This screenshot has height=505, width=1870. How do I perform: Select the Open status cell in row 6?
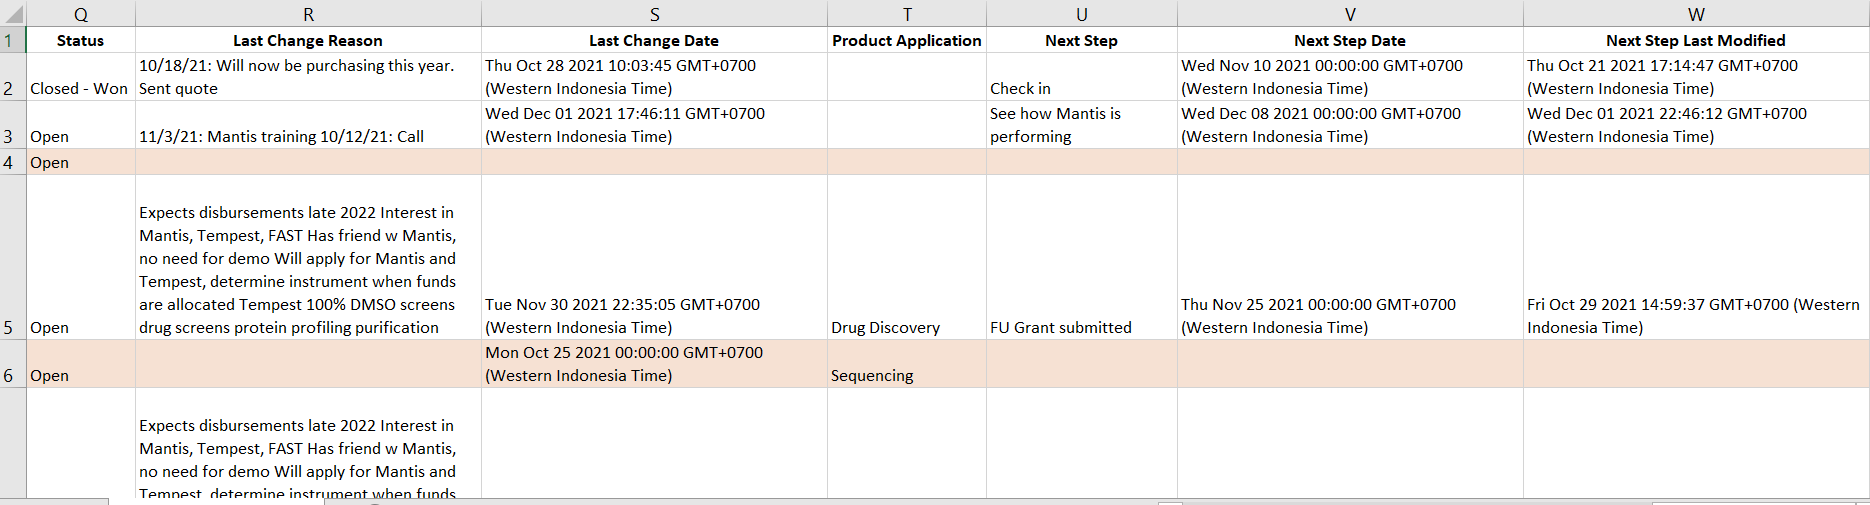click(x=81, y=364)
